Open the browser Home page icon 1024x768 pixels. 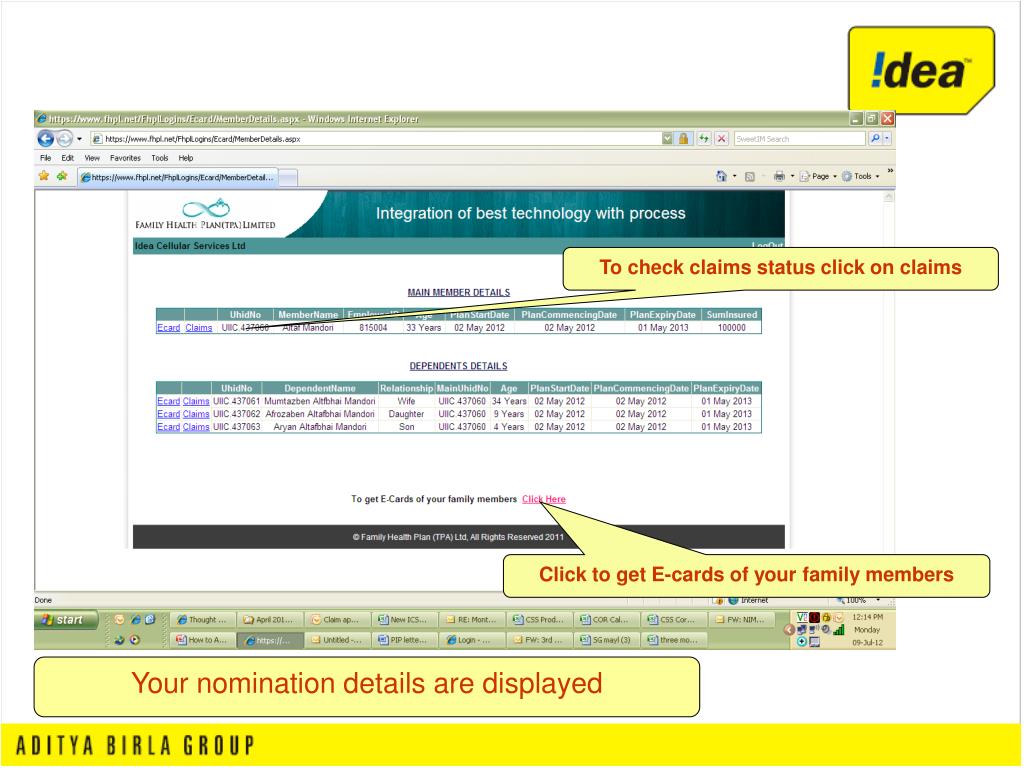(x=721, y=176)
